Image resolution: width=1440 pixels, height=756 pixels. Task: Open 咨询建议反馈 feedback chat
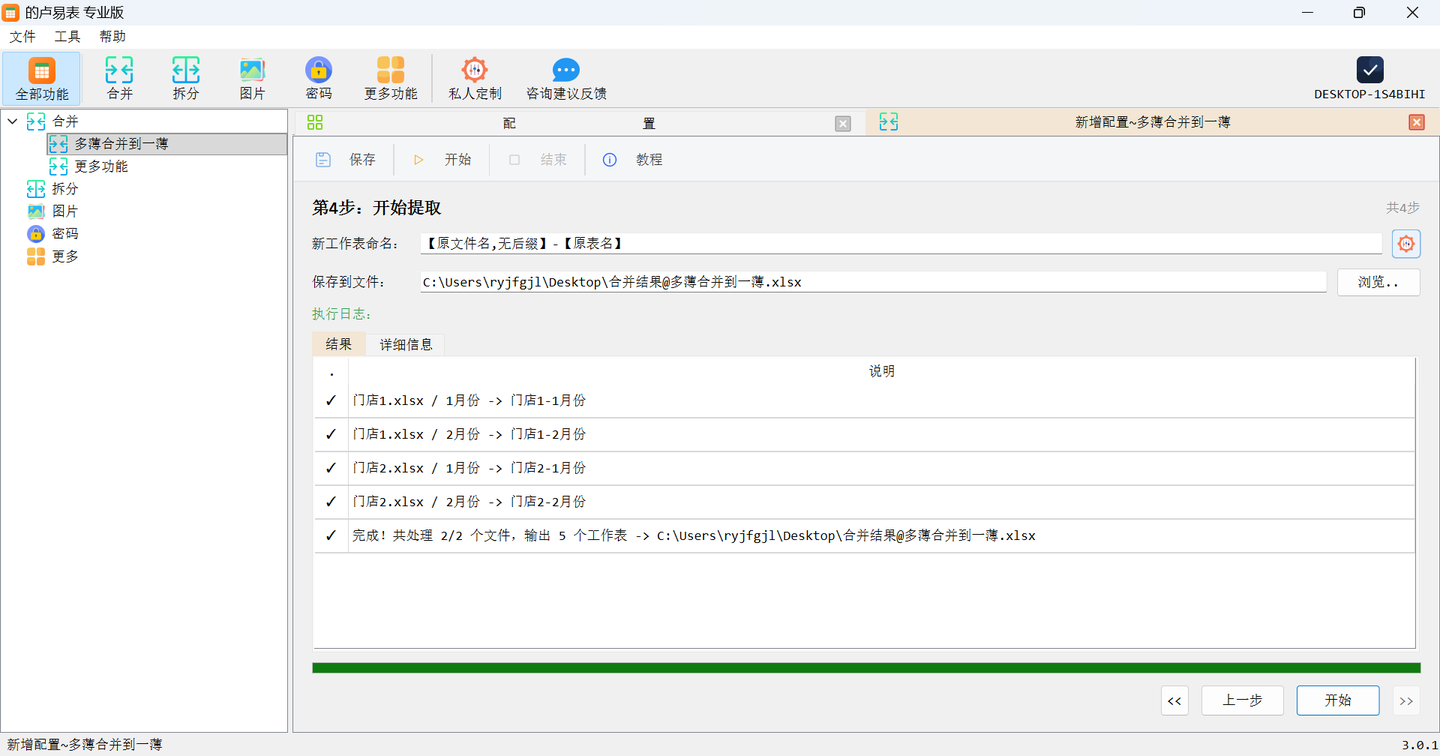point(566,78)
